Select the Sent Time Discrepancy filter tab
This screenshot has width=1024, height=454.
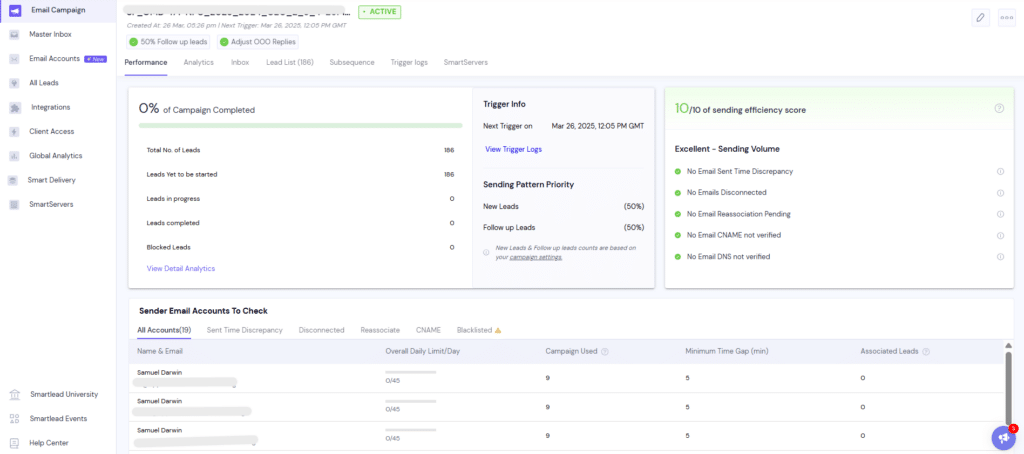[245, 331]
